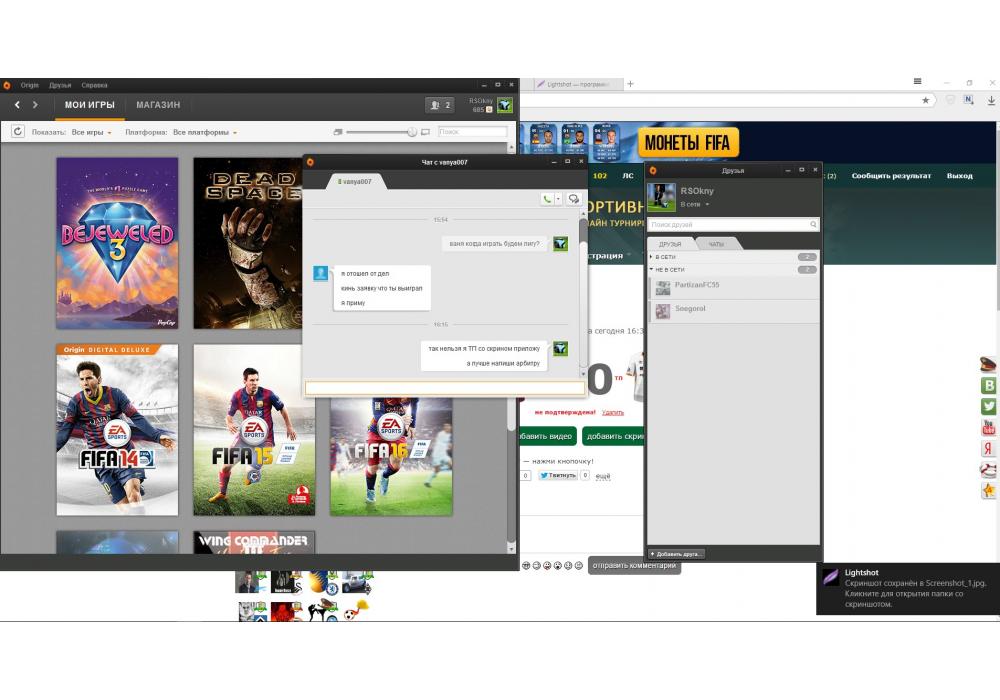Refresh the Origin game library
The image size is (1000, 700).
coord(18,131)
